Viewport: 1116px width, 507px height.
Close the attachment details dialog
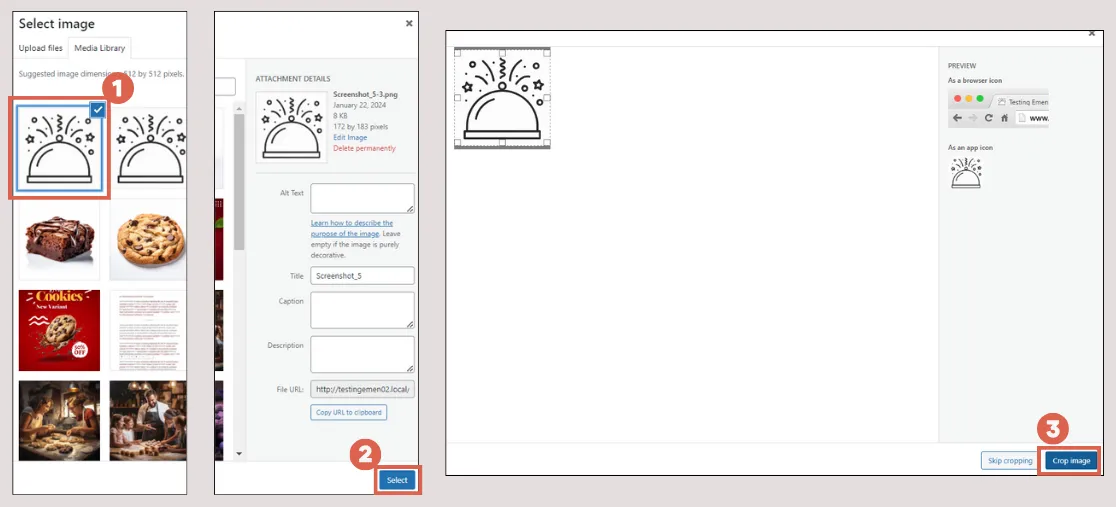(408, 22)
